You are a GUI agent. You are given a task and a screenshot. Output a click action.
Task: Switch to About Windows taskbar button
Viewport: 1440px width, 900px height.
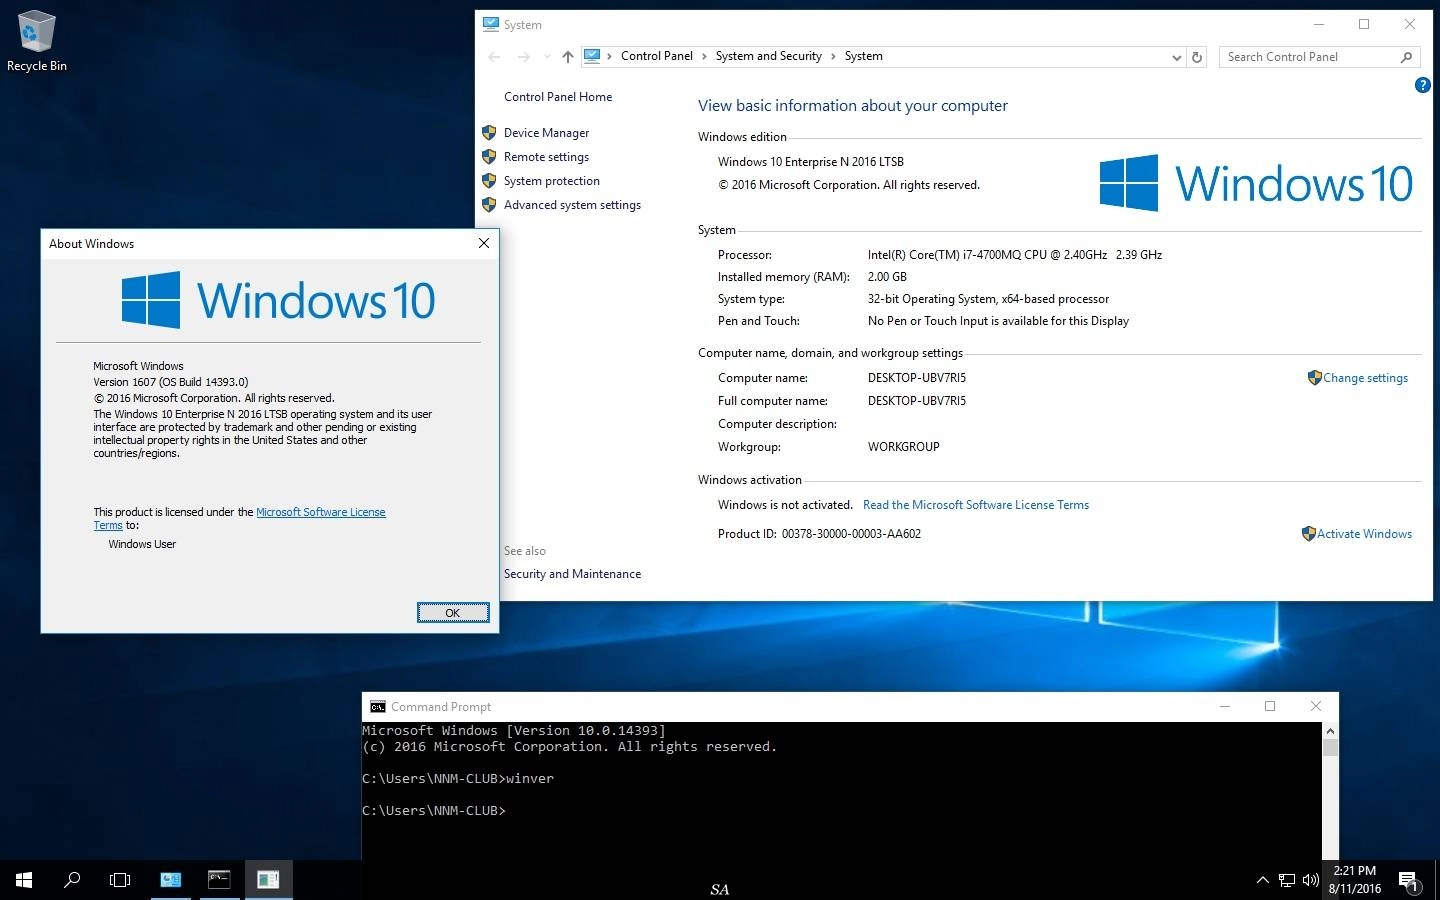268,880
